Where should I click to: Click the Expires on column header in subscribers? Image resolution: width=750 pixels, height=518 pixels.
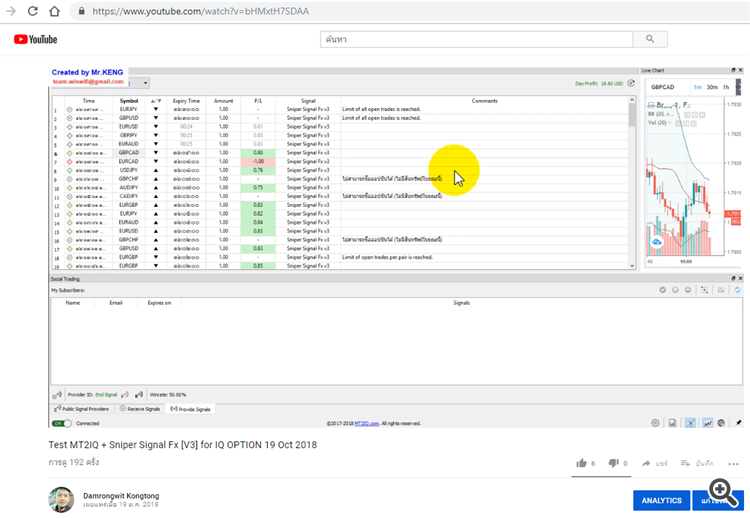pyautogui.click(x=159, y=303)
